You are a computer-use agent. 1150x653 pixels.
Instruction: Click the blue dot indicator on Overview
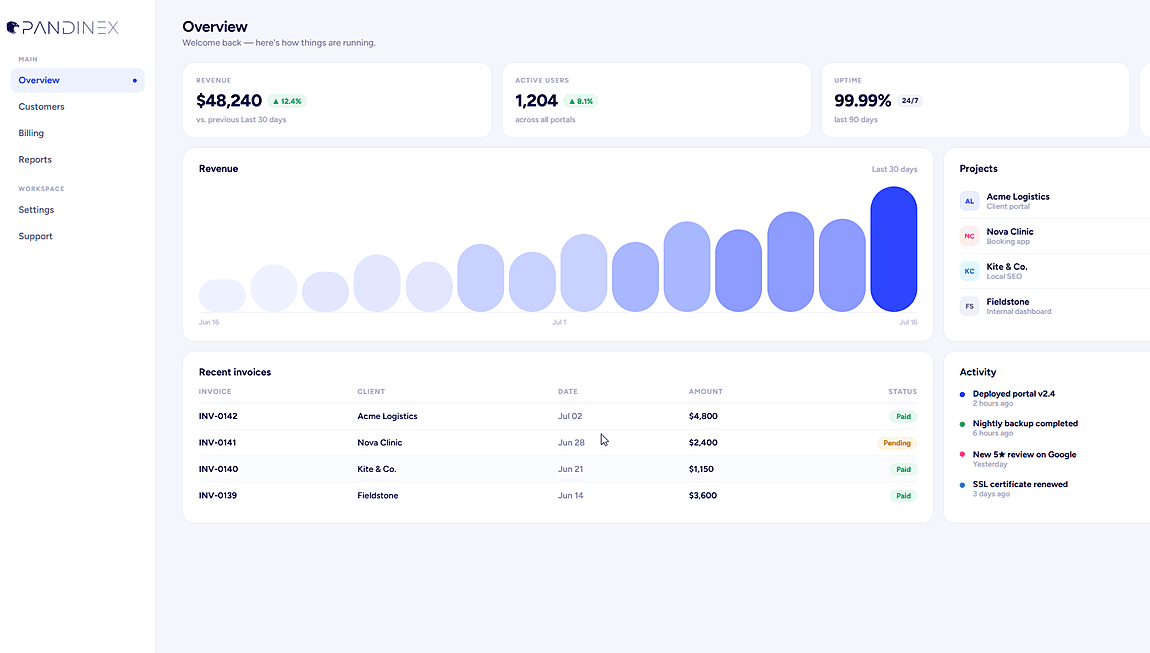[135, 81]
